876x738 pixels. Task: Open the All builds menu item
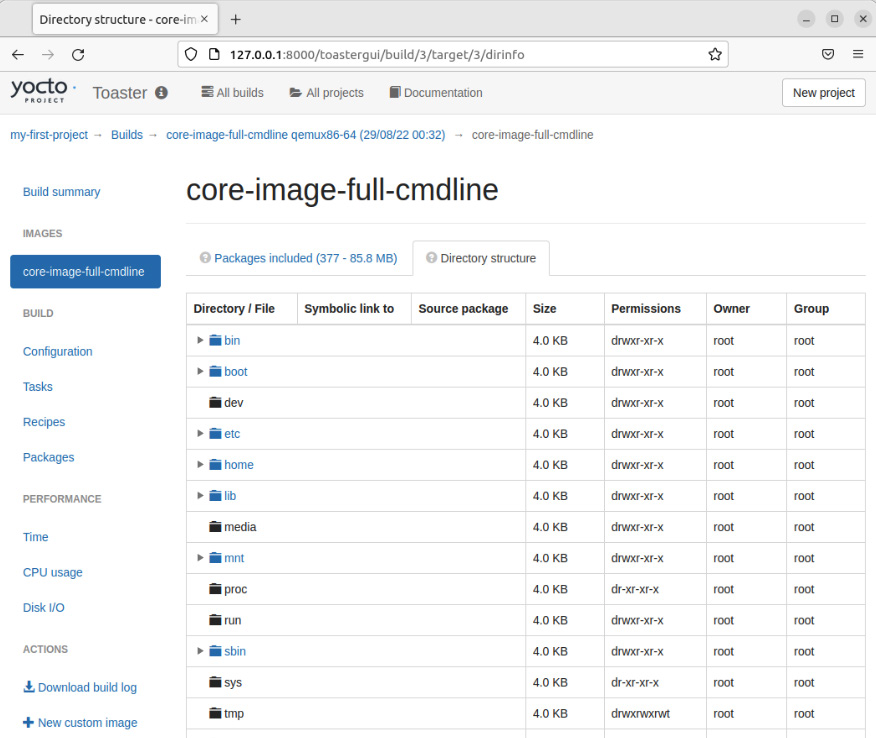232,93
